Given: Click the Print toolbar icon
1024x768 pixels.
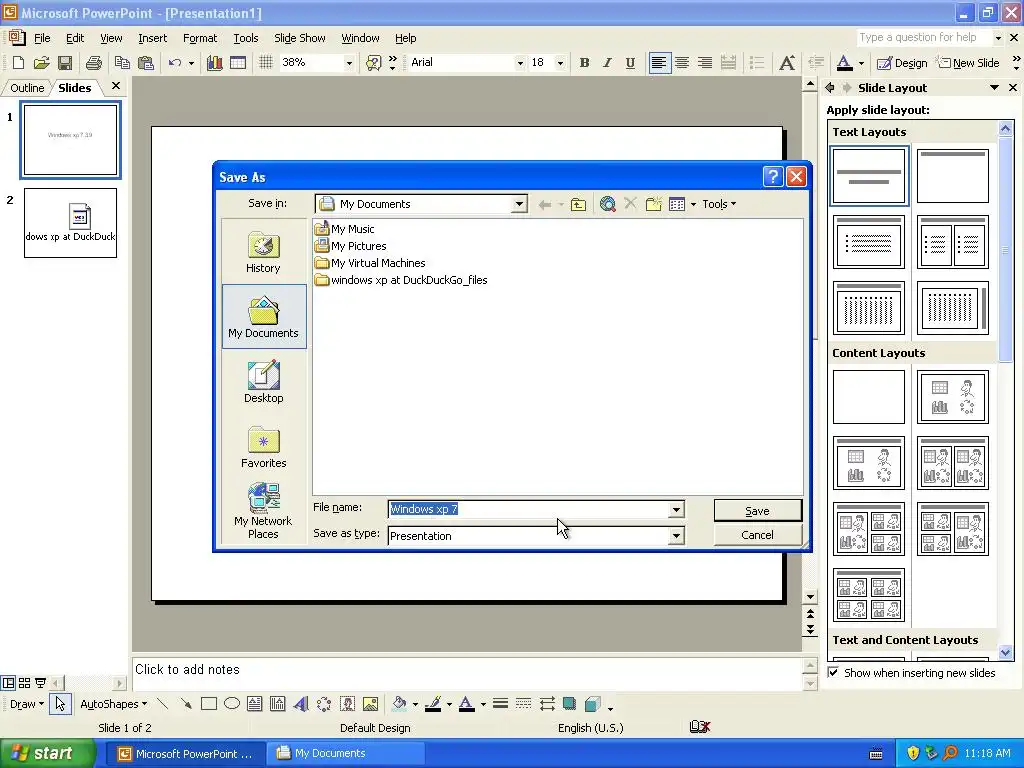Looking at the screenshot, I should (94, 63).
